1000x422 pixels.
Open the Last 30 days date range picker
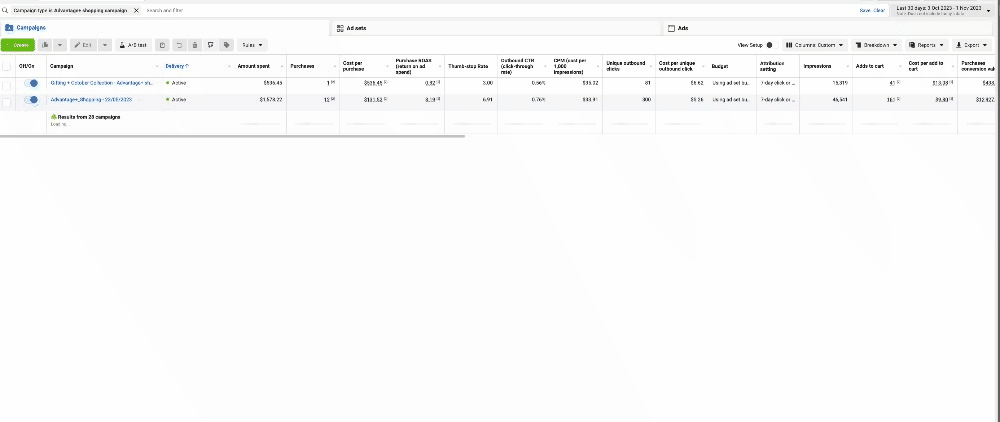coord(943,10)
